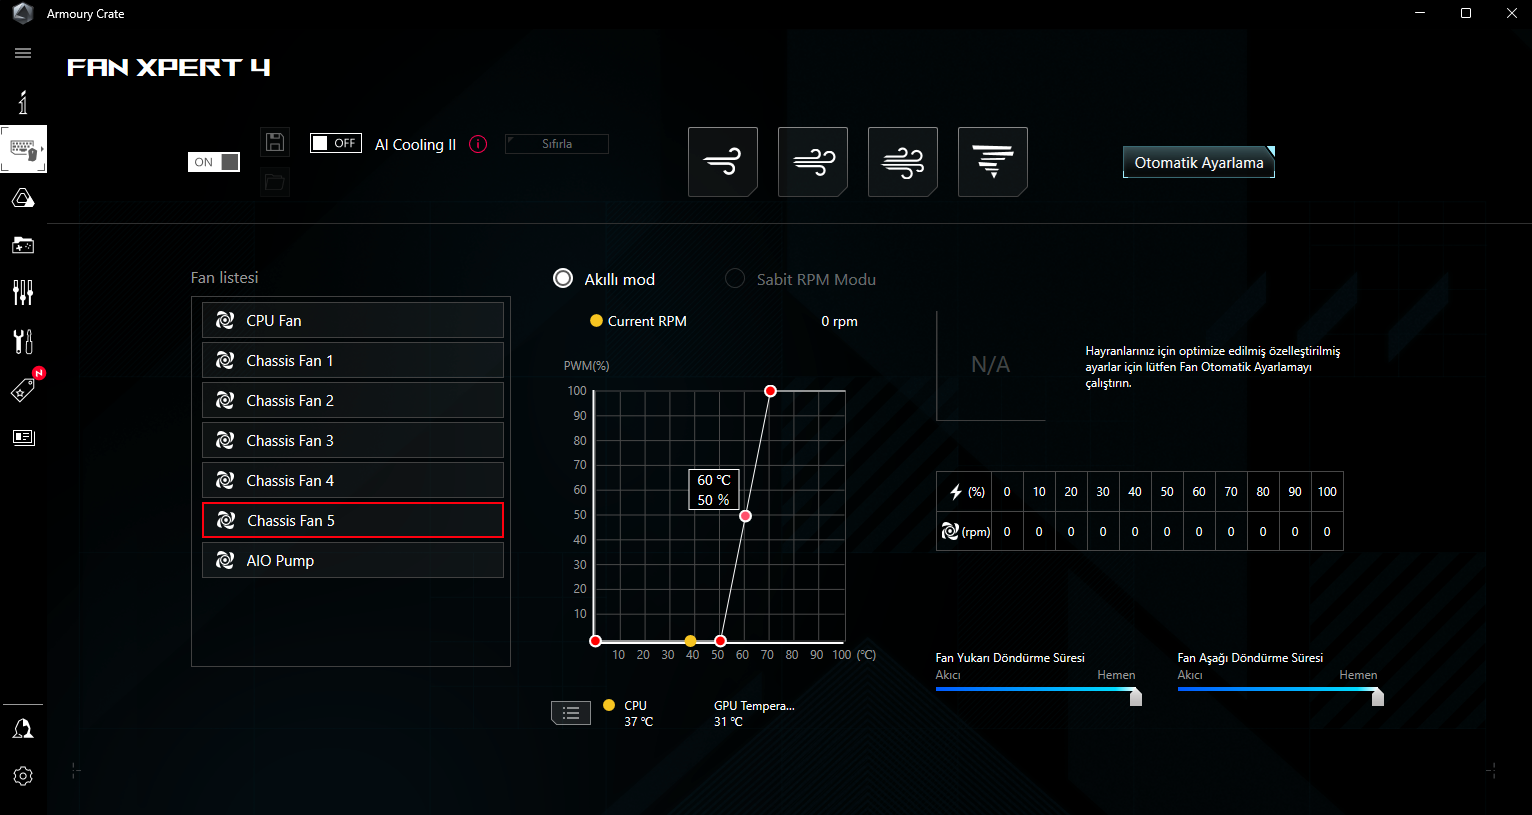Select Chassis Fan 2 in the list

[x=353, y=400]
